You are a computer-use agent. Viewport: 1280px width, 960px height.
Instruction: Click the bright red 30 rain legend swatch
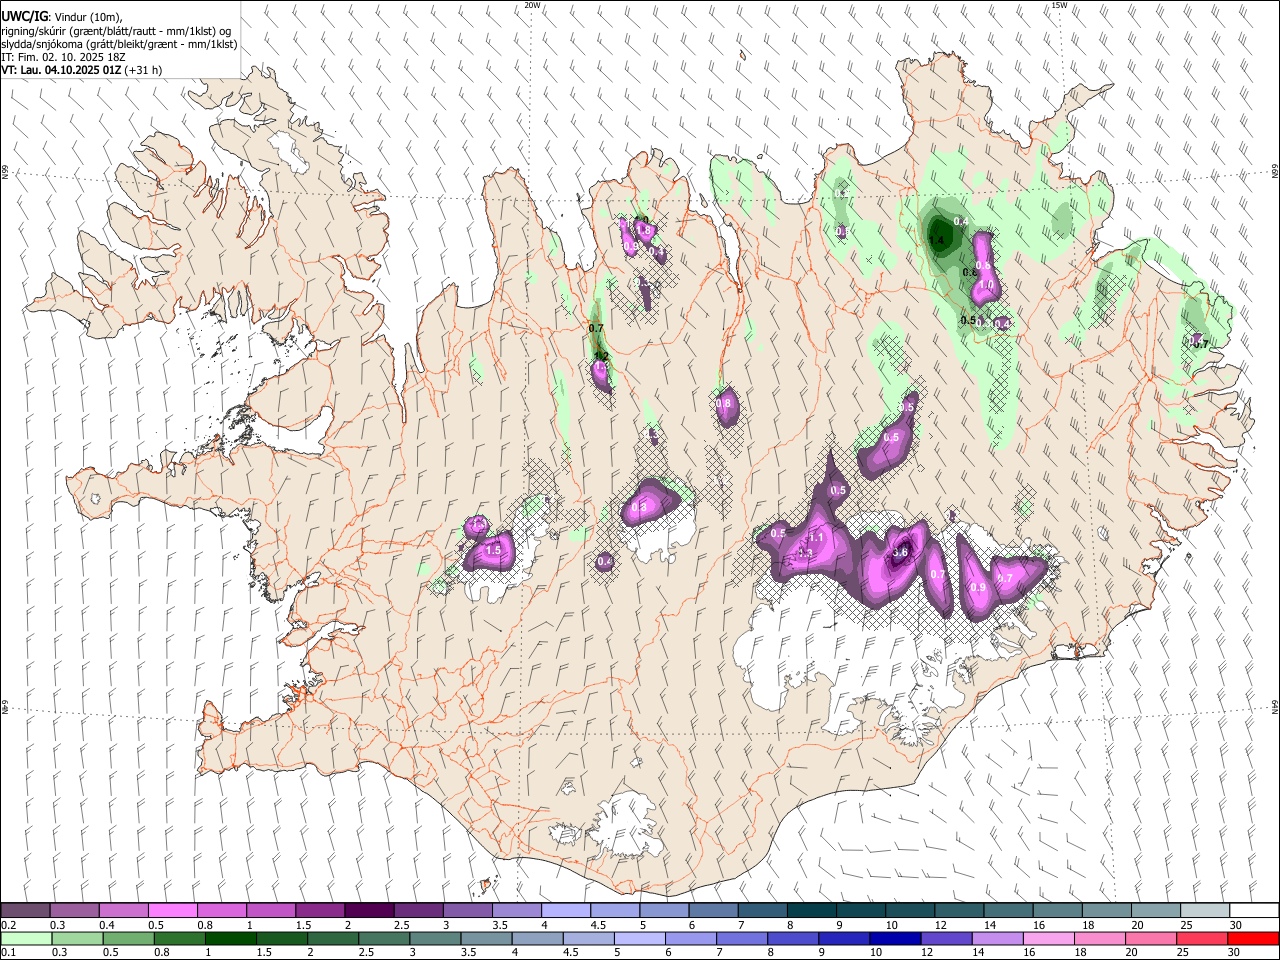pos(1252,938)
